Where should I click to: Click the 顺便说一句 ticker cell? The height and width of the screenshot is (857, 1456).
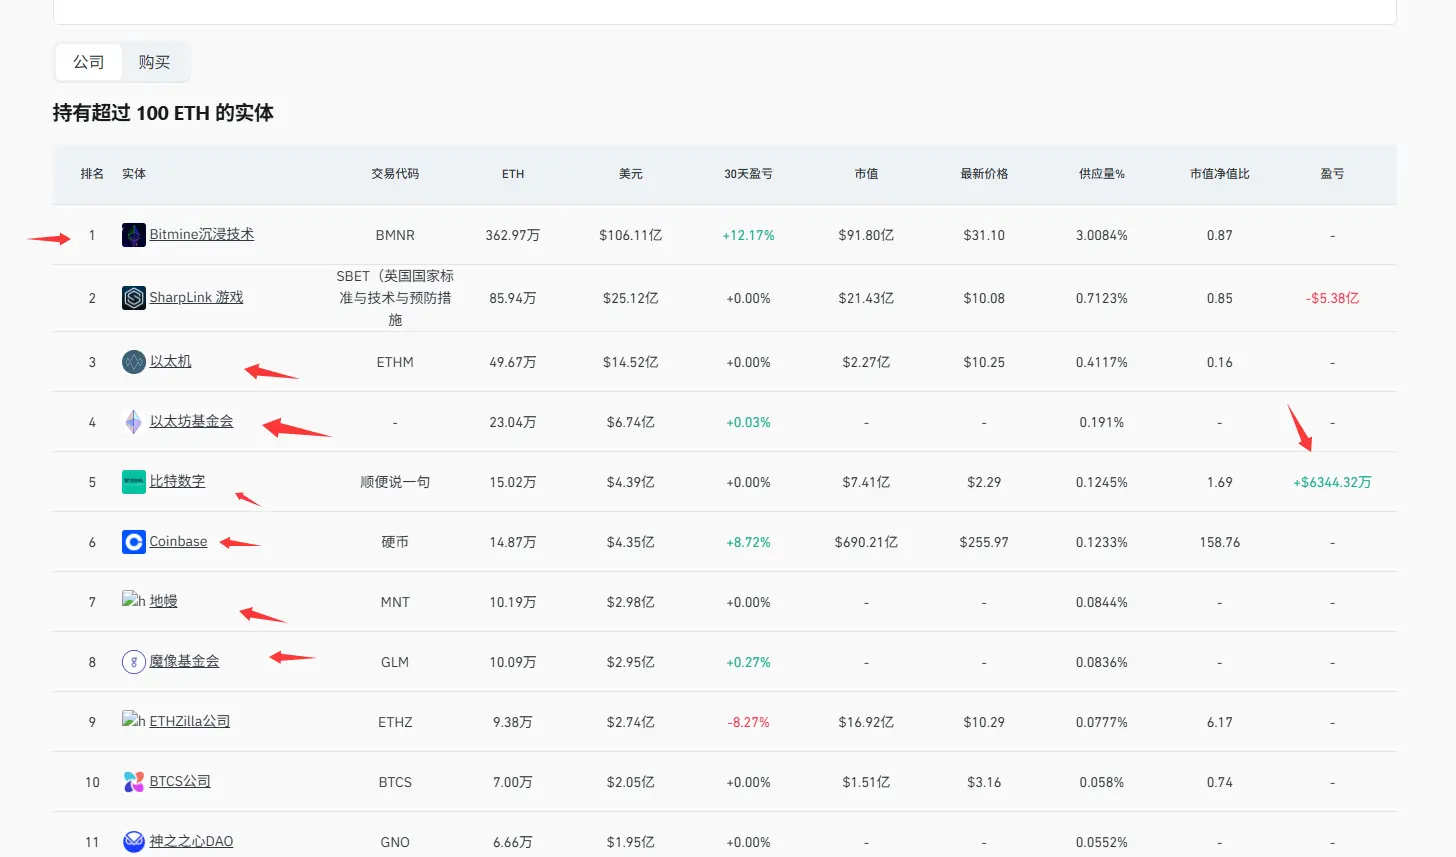coord(395,482)
